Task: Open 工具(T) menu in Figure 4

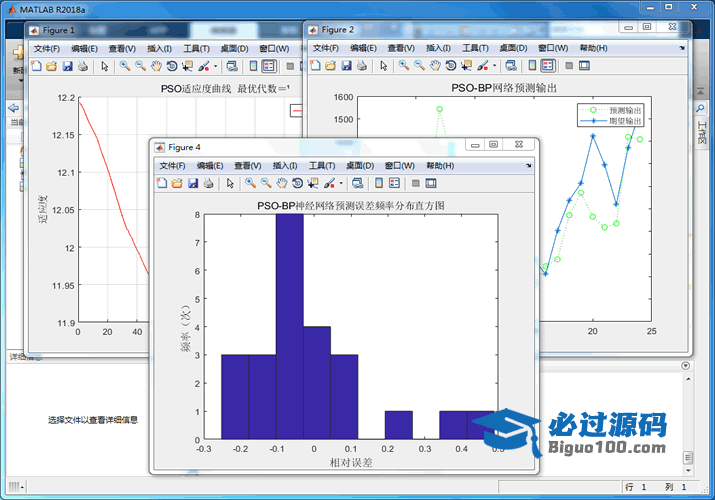Action: (x=322, y=166)
